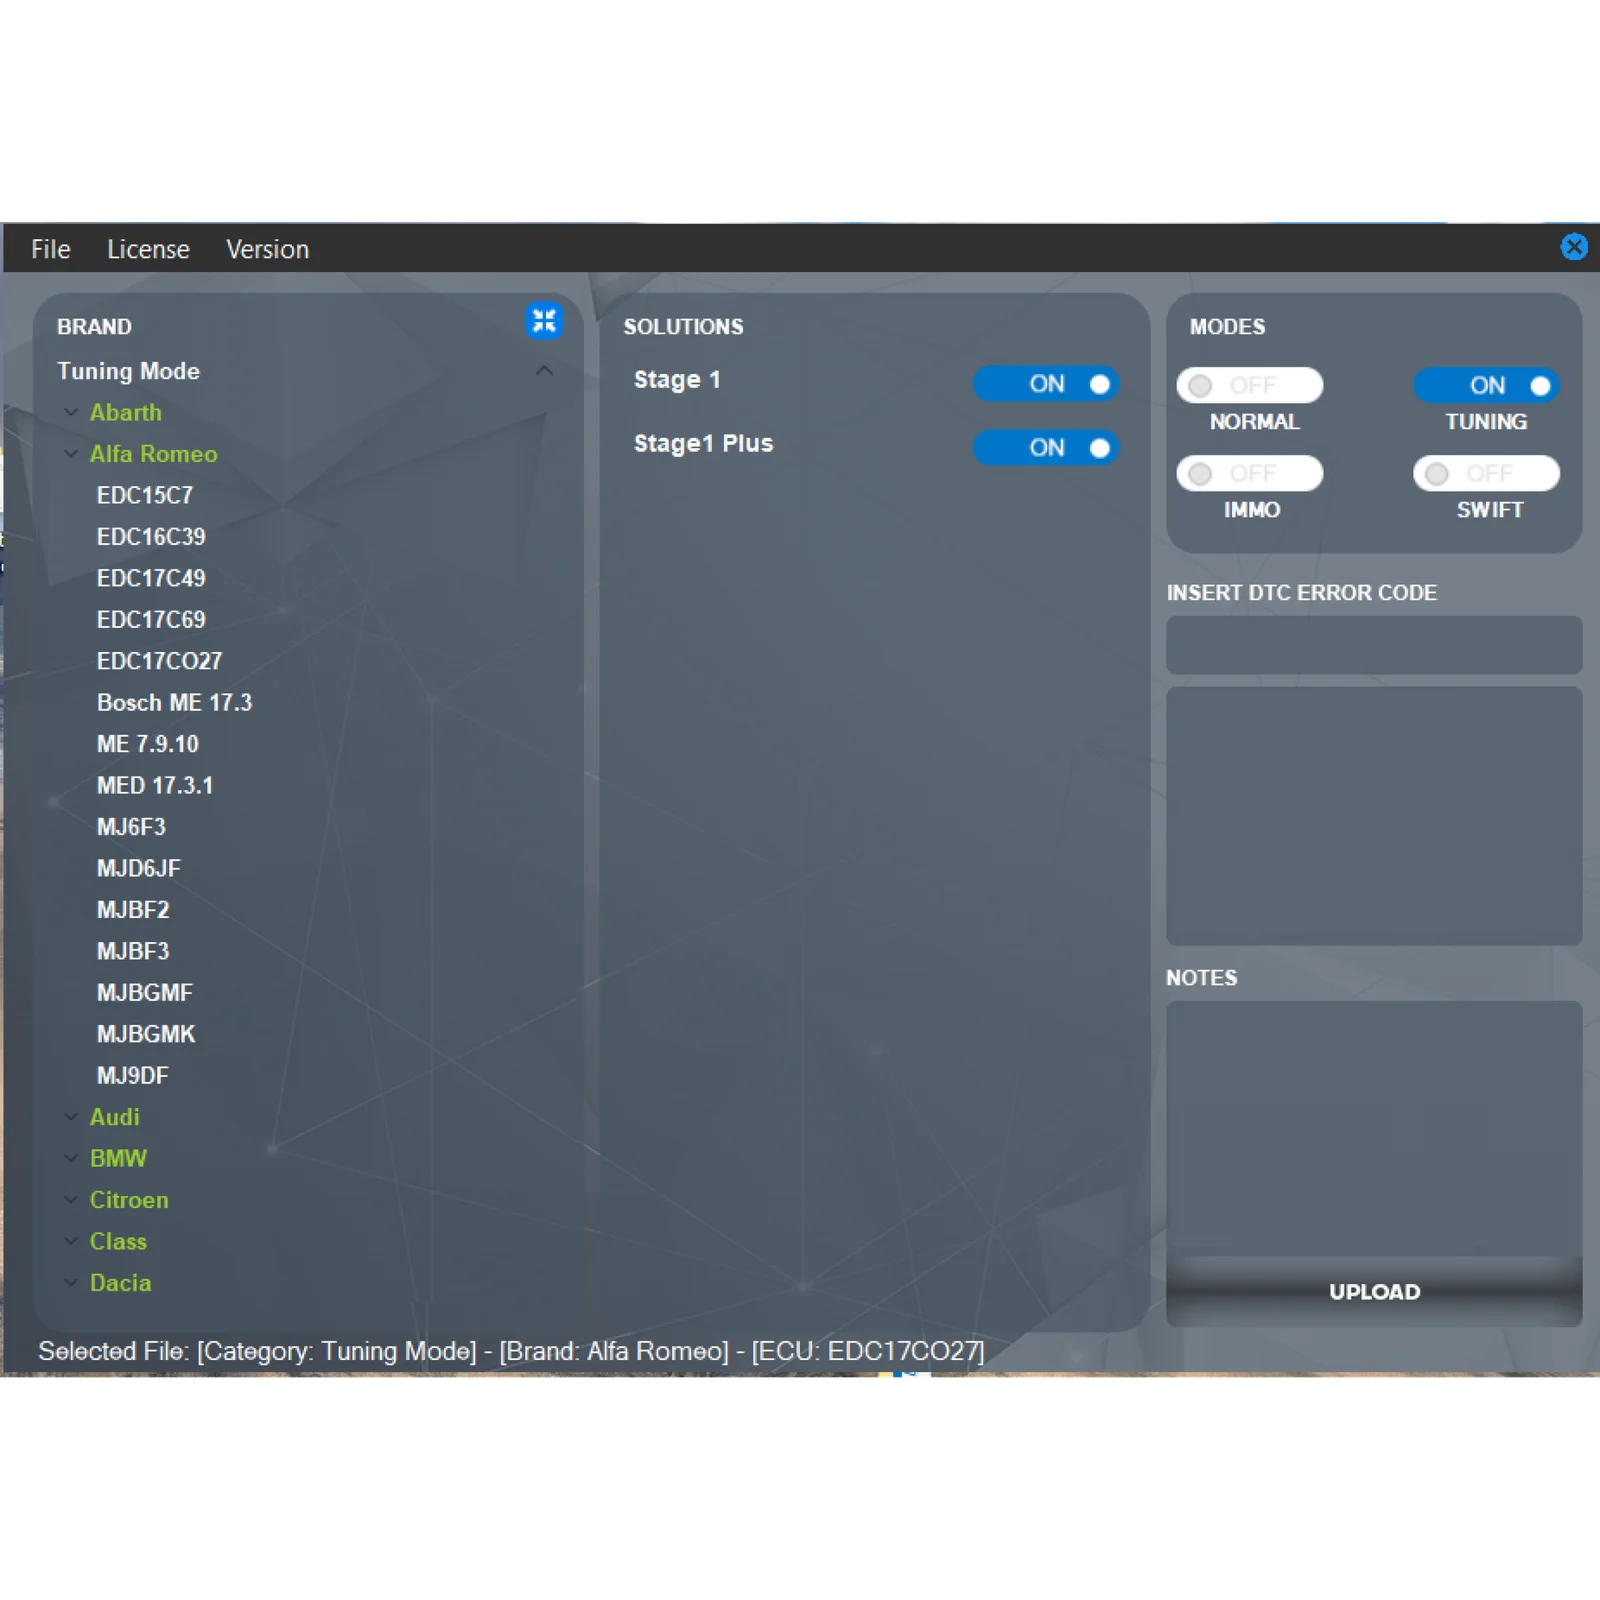Image resolution: width=1600 pixels, height=1600 pixels.
Task: Turn on the SWIFT mode toggle
Action: click(x=1486, y=474)
